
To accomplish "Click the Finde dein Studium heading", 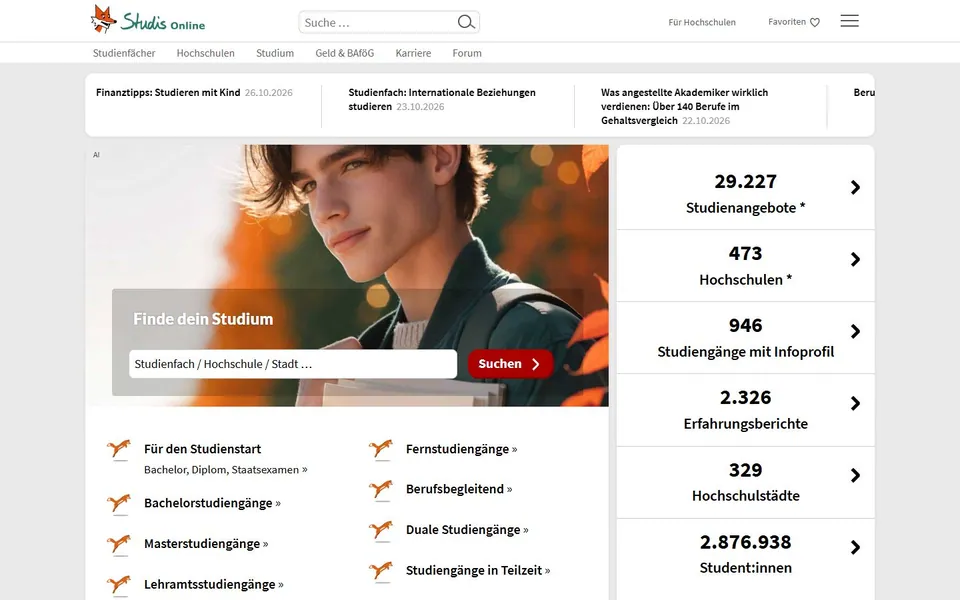I will [203, 319].
